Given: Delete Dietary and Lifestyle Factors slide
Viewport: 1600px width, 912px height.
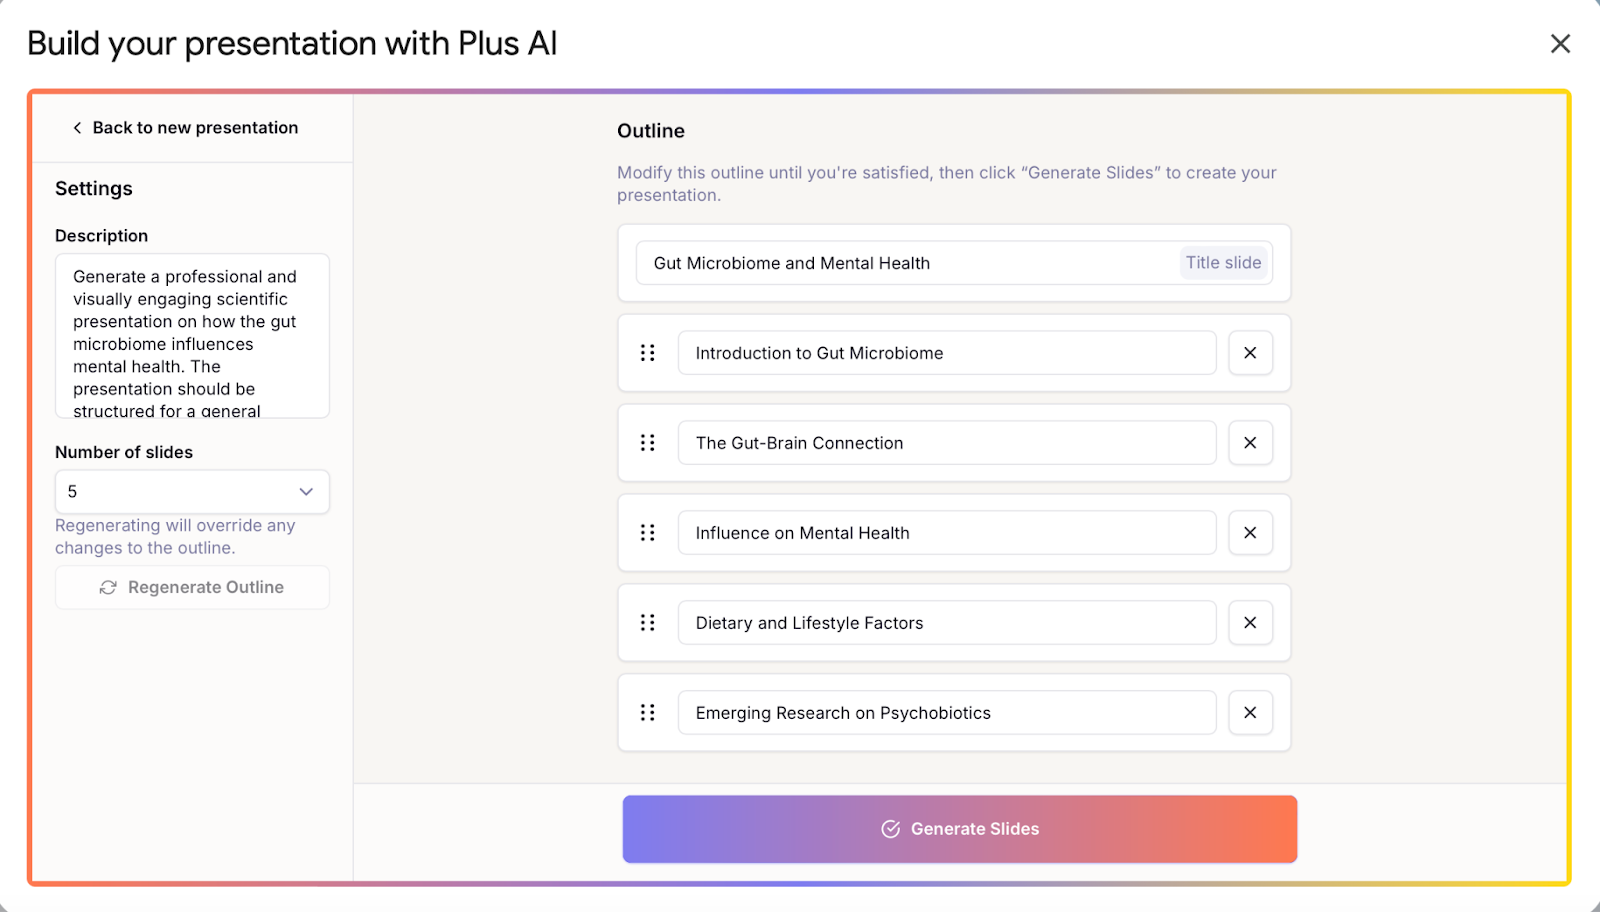Looking at the screenshot, I should click(1250, 623).
